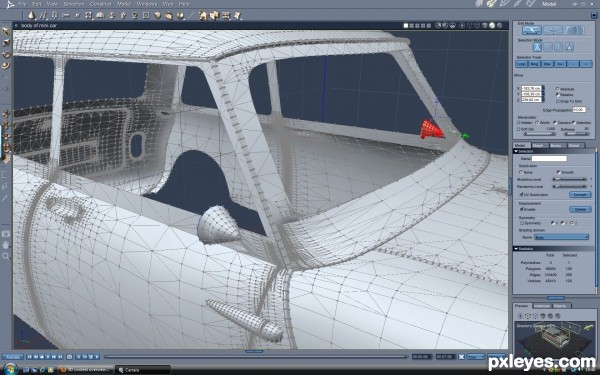Select None subdivision radio
600x375 pixels.
521,172
